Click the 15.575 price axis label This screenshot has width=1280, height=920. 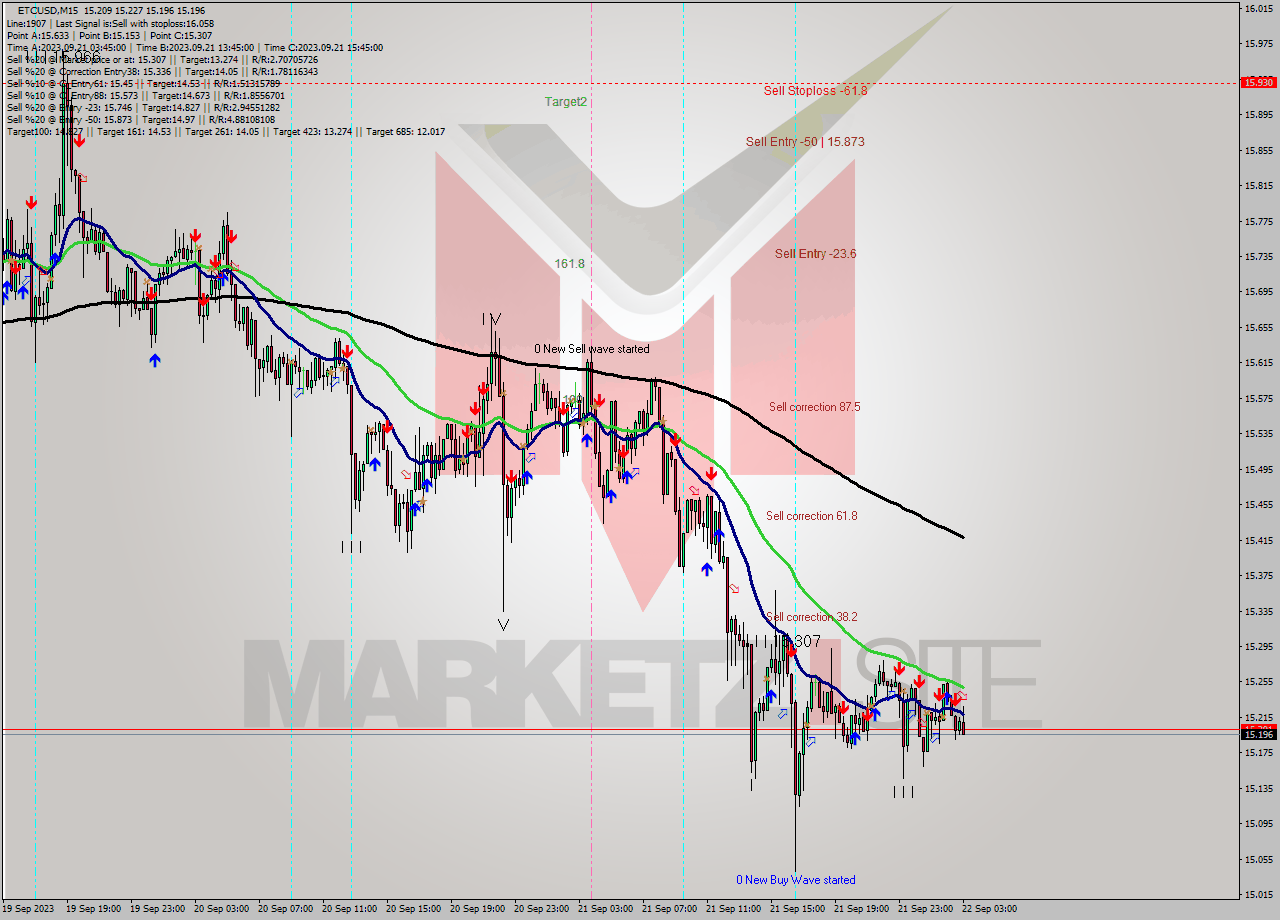(x=1257, y=398)
